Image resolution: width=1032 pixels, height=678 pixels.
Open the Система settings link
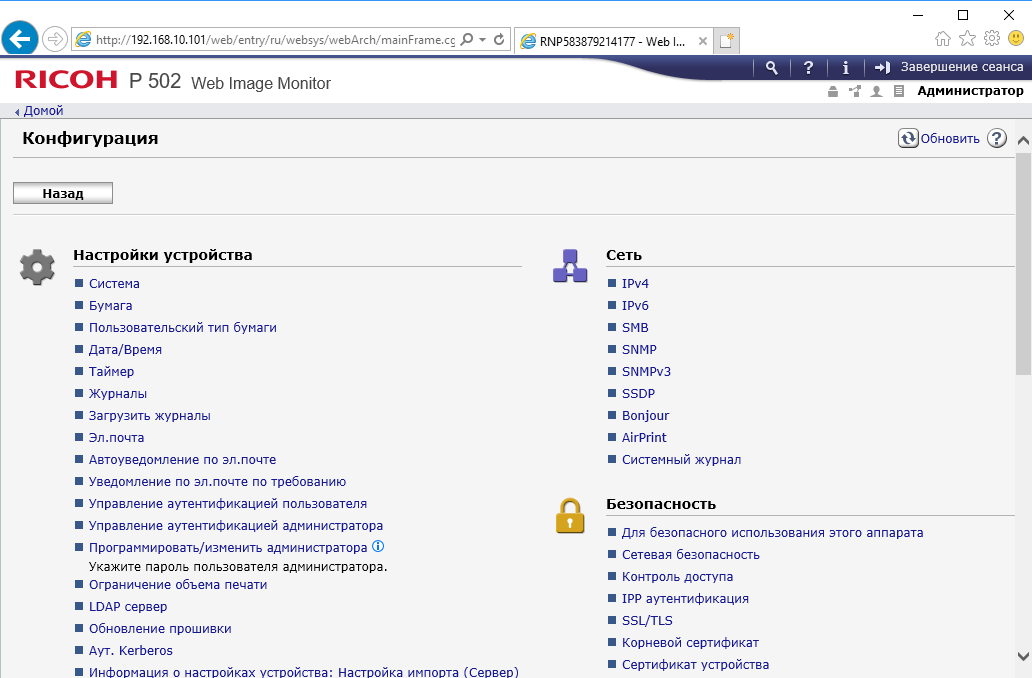[x=114, y=284]
